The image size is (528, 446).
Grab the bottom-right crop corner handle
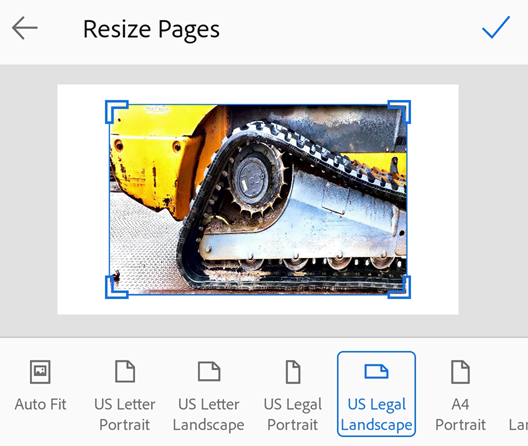pyautogui.click(x=399, y=287)
